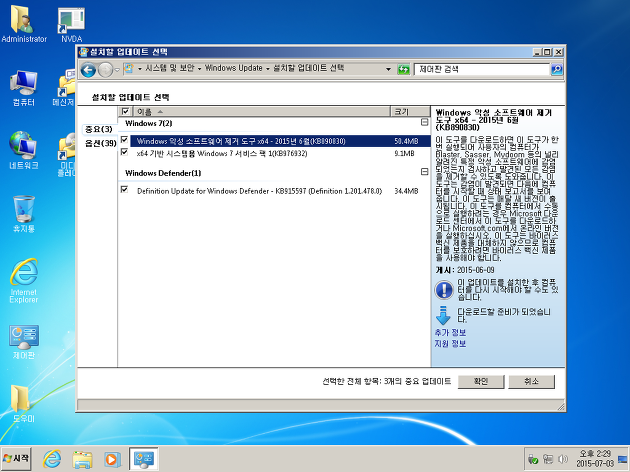
Task: Click 시스템 및 보안 breadcrumb
Action: 170,68
